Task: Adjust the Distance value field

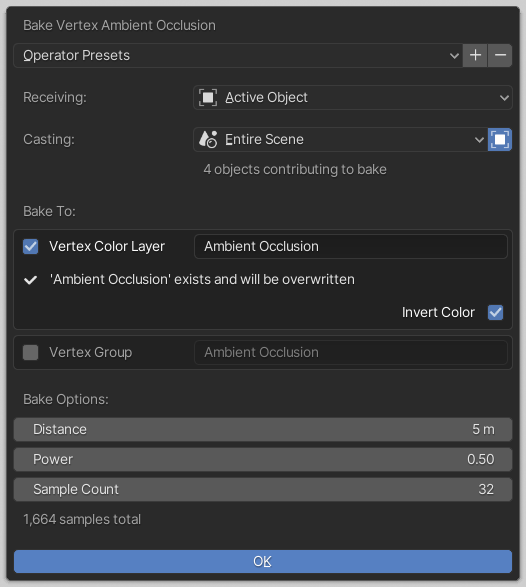Action: click(263, 430)
